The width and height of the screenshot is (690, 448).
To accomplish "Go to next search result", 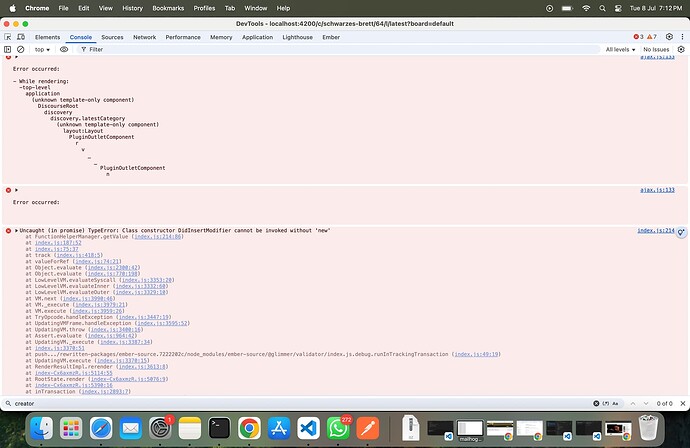I will [x=646, y=404].
